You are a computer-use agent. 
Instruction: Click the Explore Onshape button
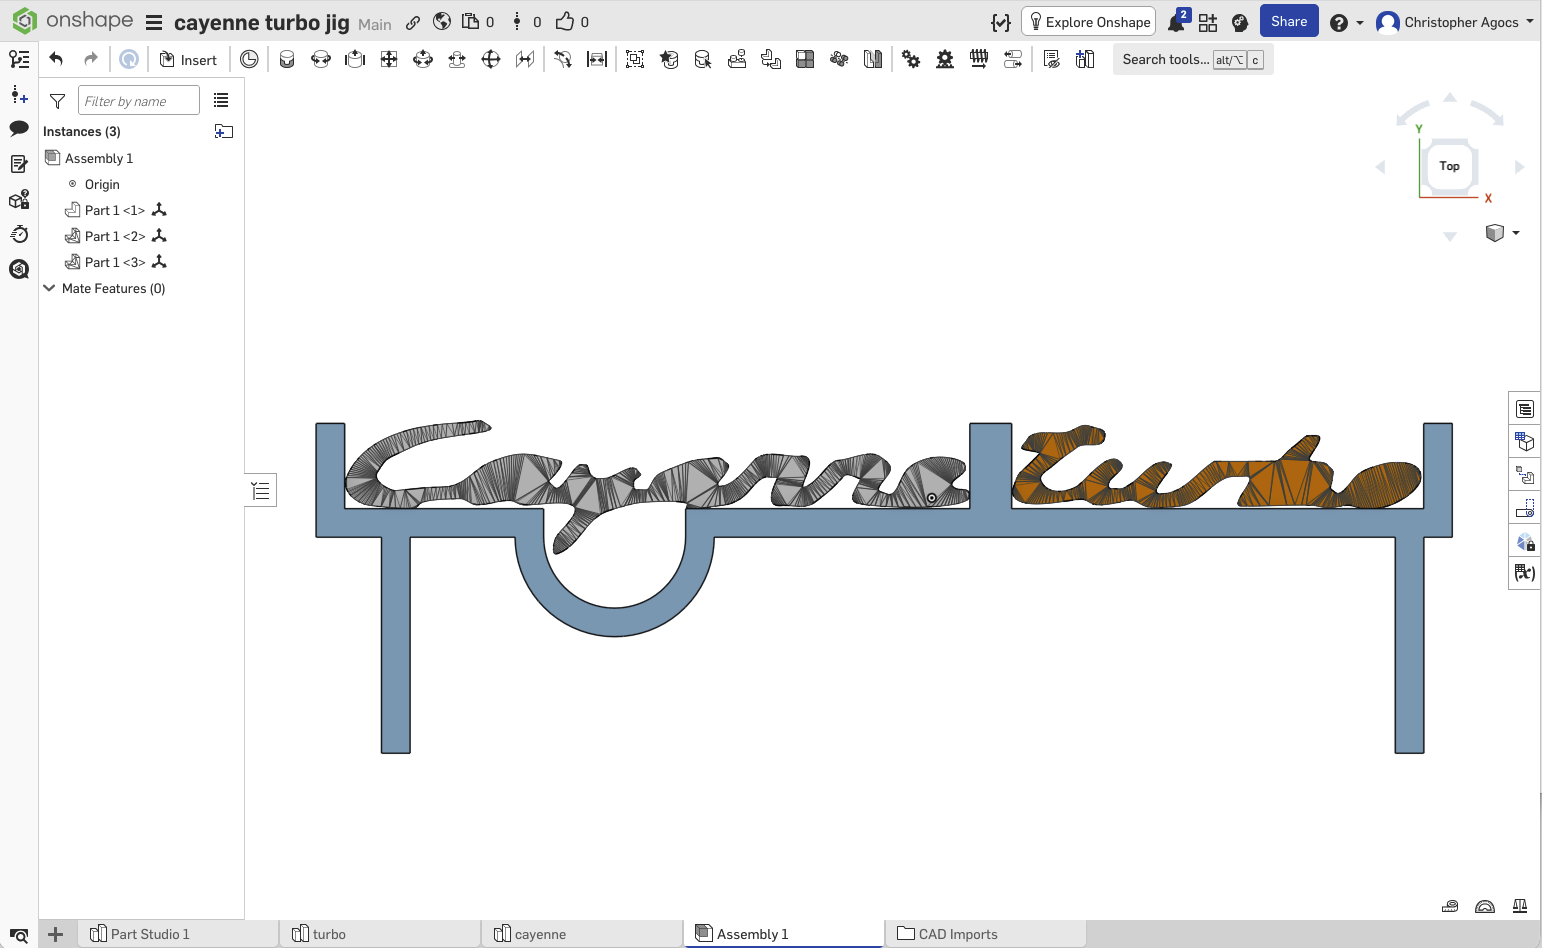(x=1088, y=22)
